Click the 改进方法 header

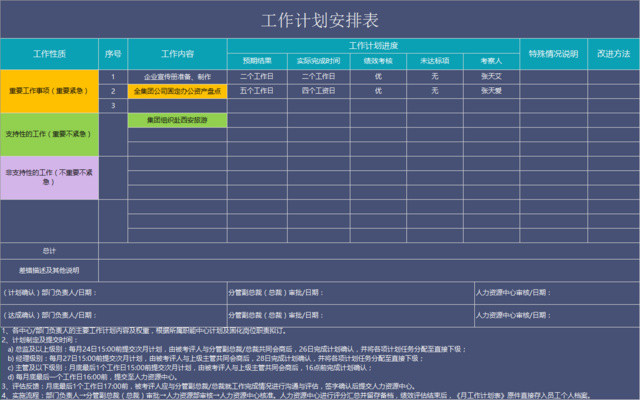click(613, 54)
